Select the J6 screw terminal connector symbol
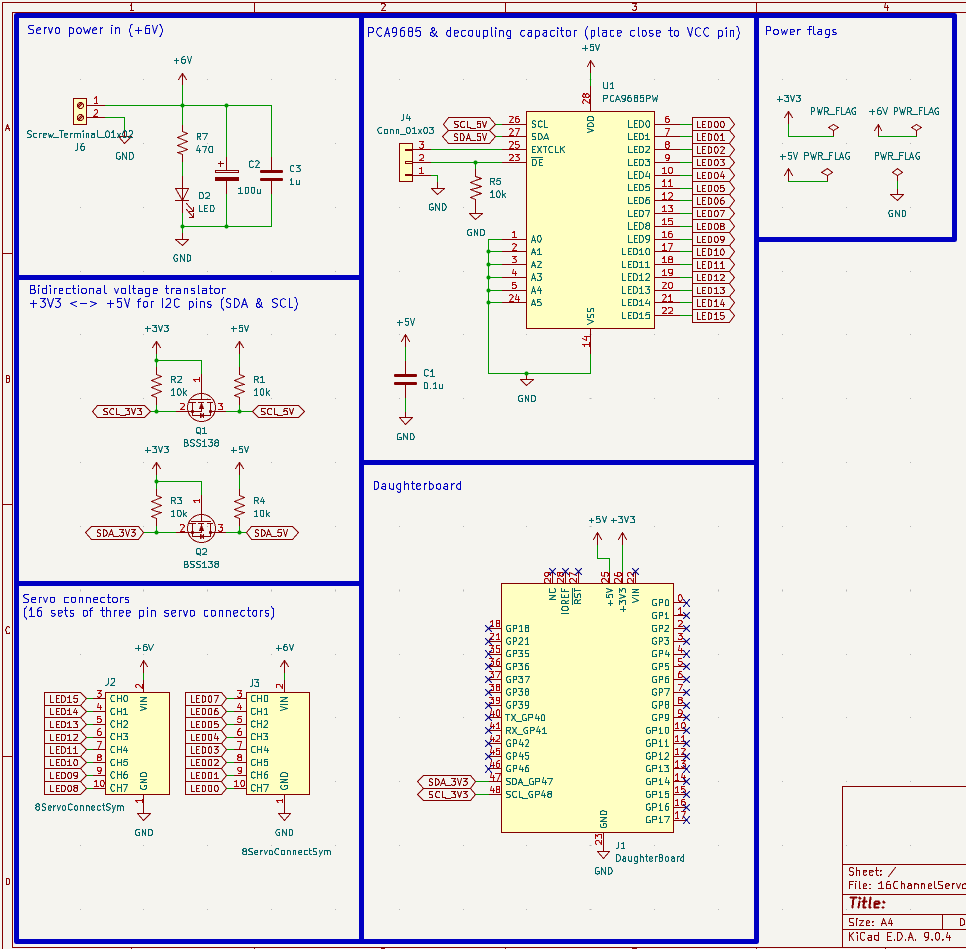966x949 pixels. point(80,108)
